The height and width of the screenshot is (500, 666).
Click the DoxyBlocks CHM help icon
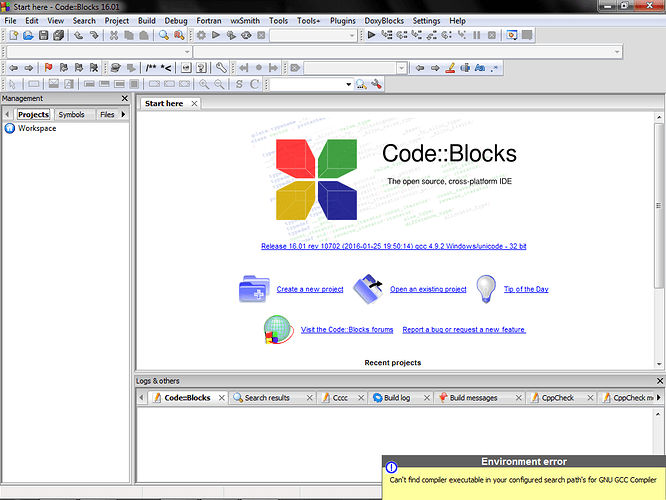coord(201,68)
